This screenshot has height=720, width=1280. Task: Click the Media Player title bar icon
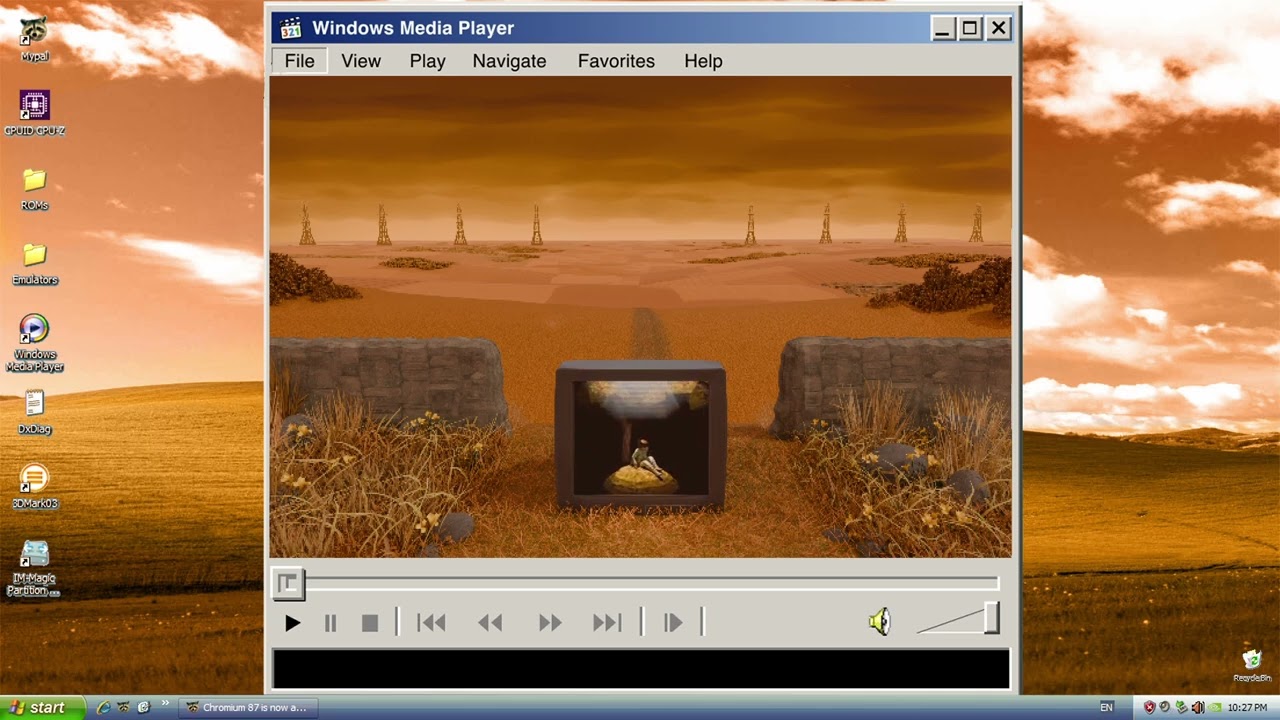(x=290, y=28)
